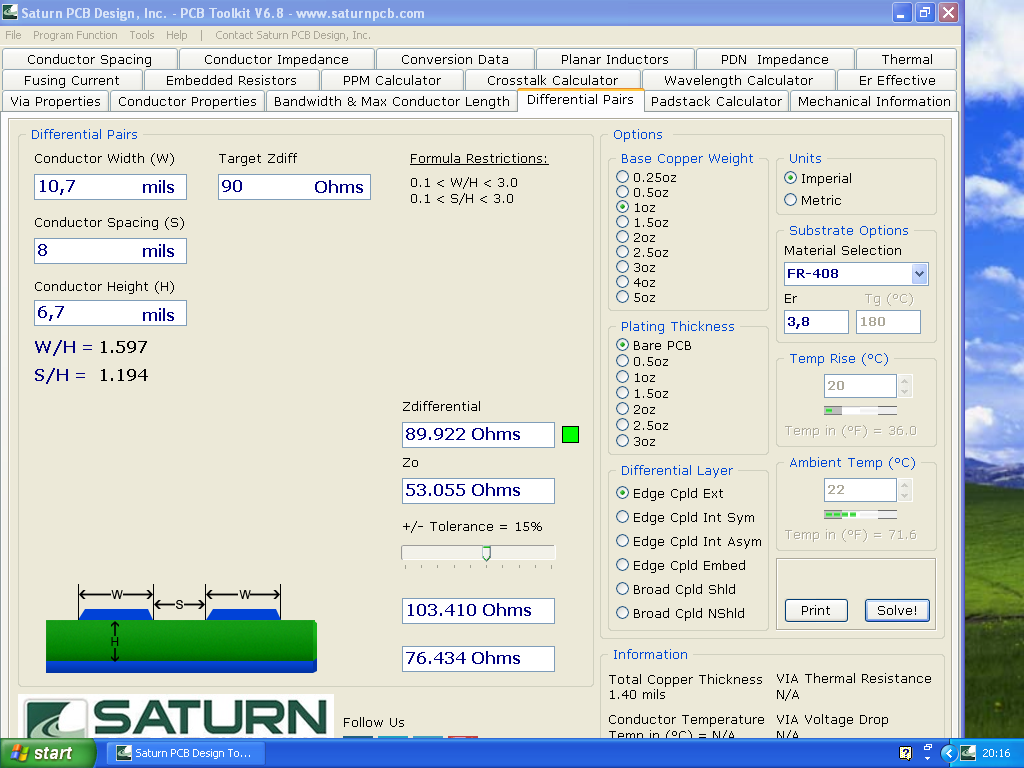Click the 103.410 Ohms upper tolerance value

click(x=478, y=611)
